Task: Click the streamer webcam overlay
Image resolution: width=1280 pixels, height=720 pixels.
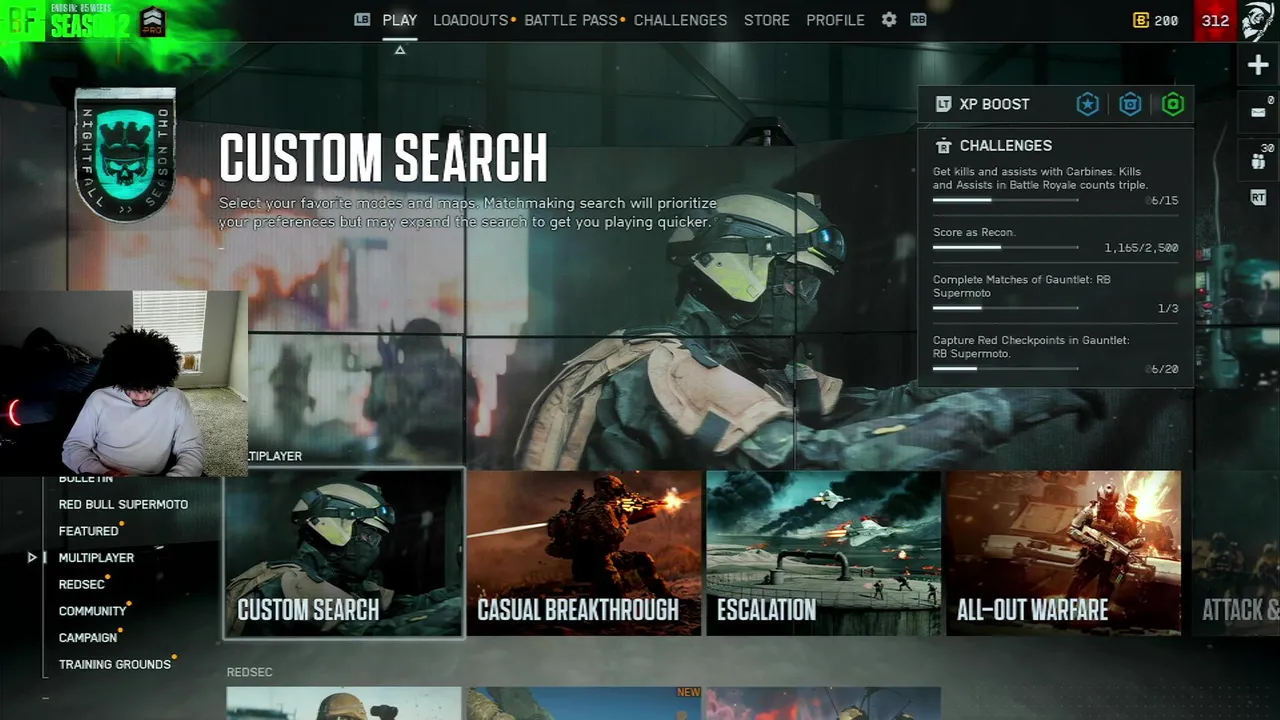Action: (124, 383)
